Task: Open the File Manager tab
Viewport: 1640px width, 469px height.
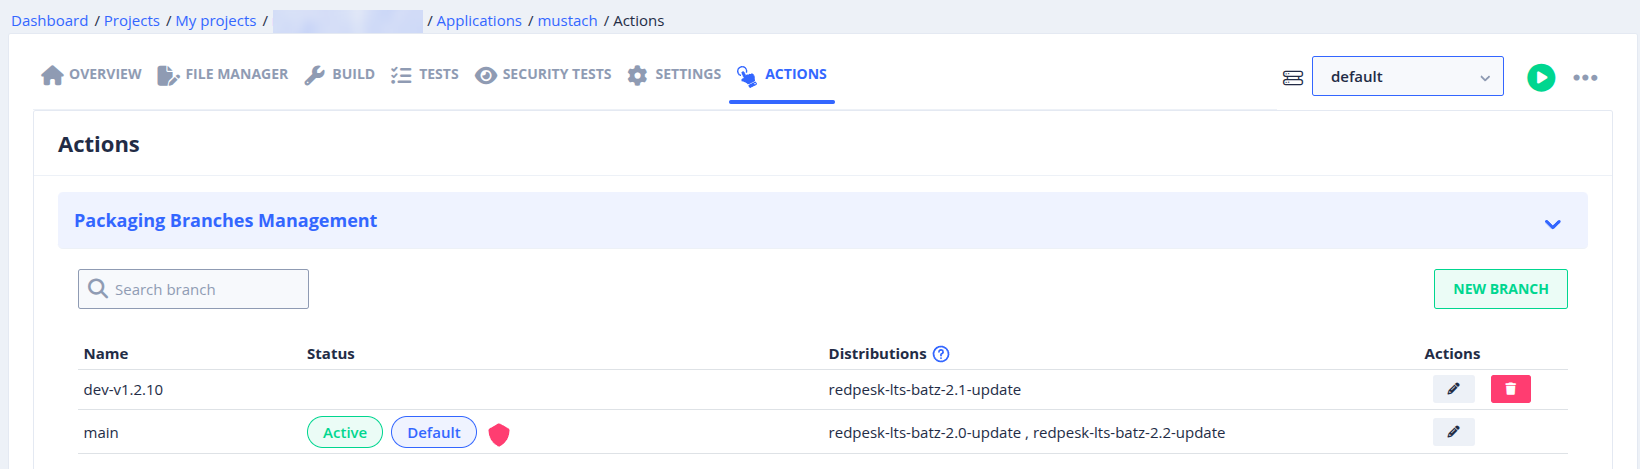Action: coord(223,75)
